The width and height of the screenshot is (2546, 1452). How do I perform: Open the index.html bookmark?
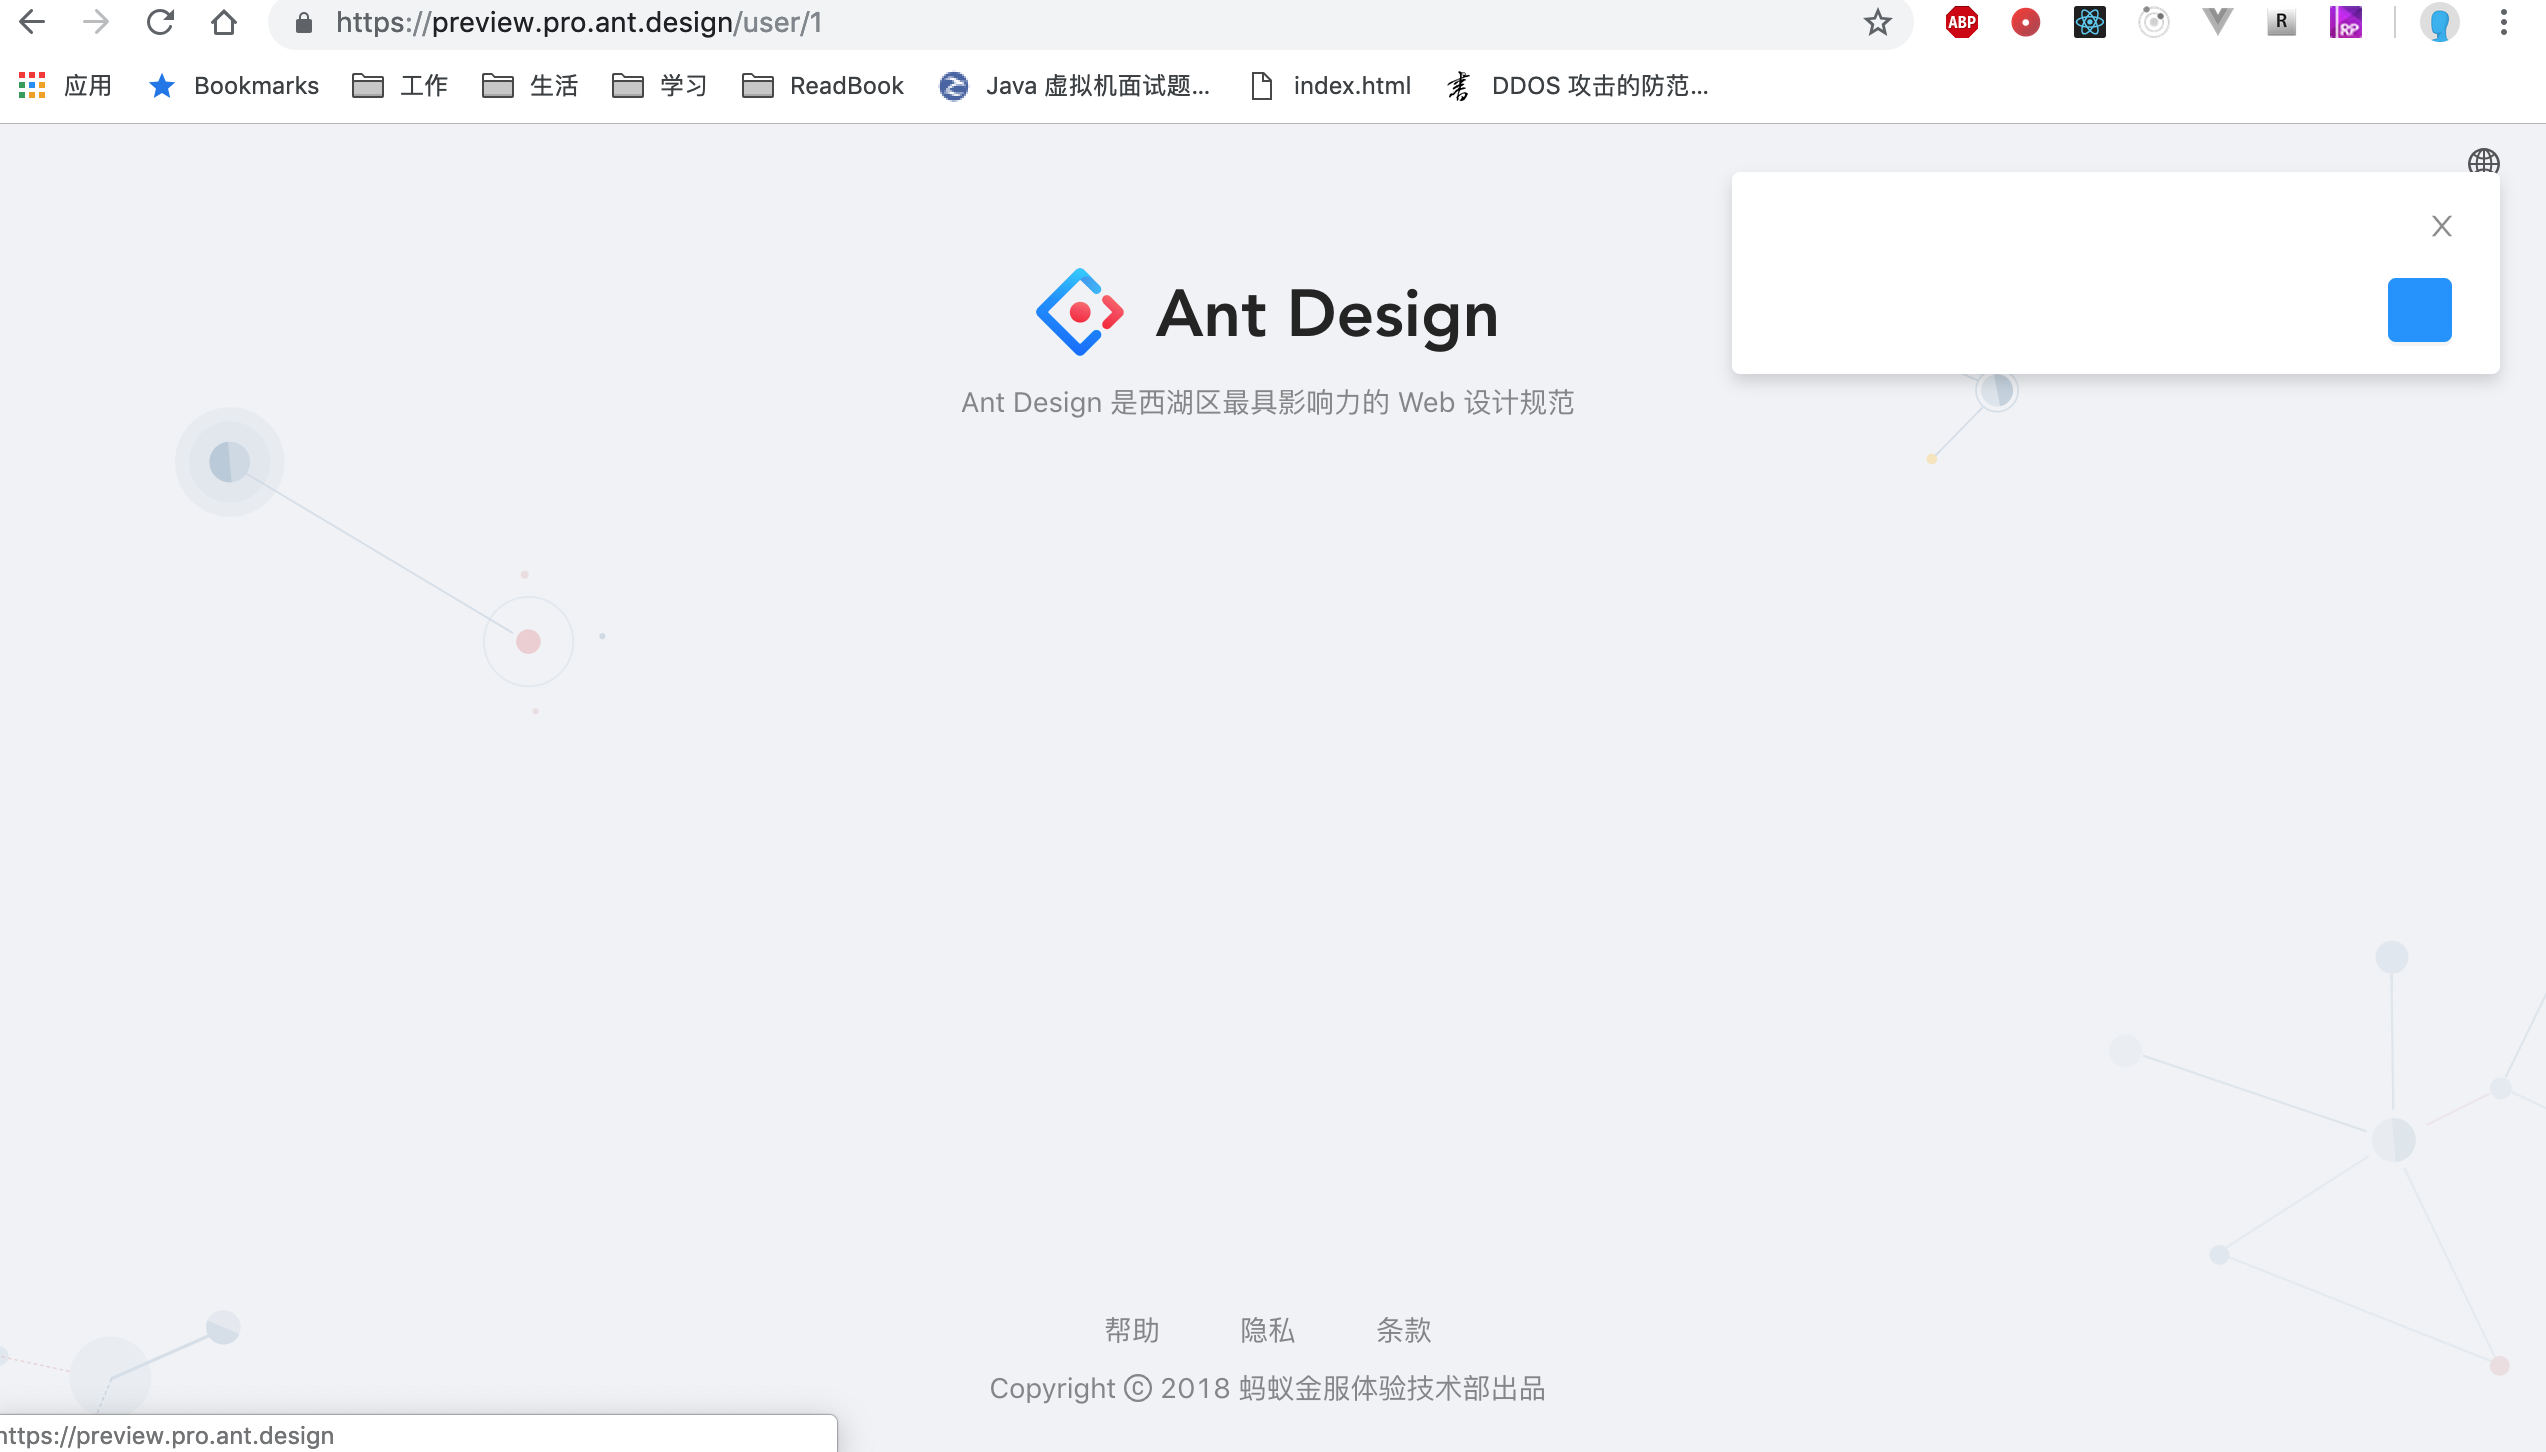pyautogui.click(x=1331, y=86)
